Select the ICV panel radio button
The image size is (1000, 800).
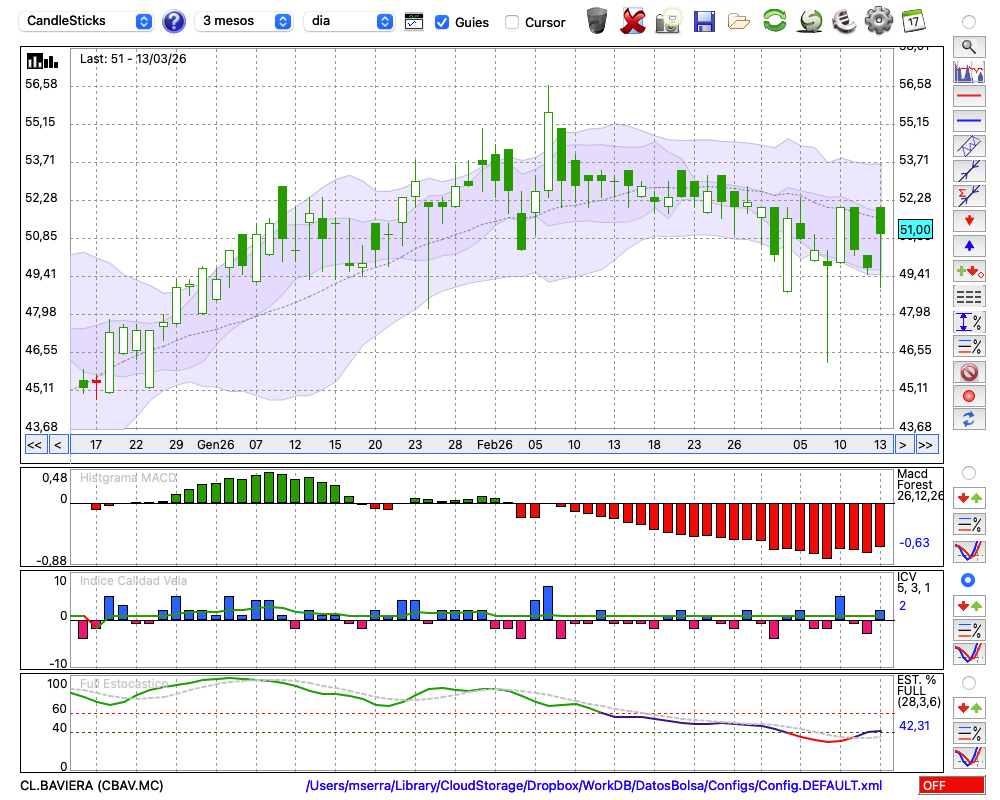pos(968,580)
